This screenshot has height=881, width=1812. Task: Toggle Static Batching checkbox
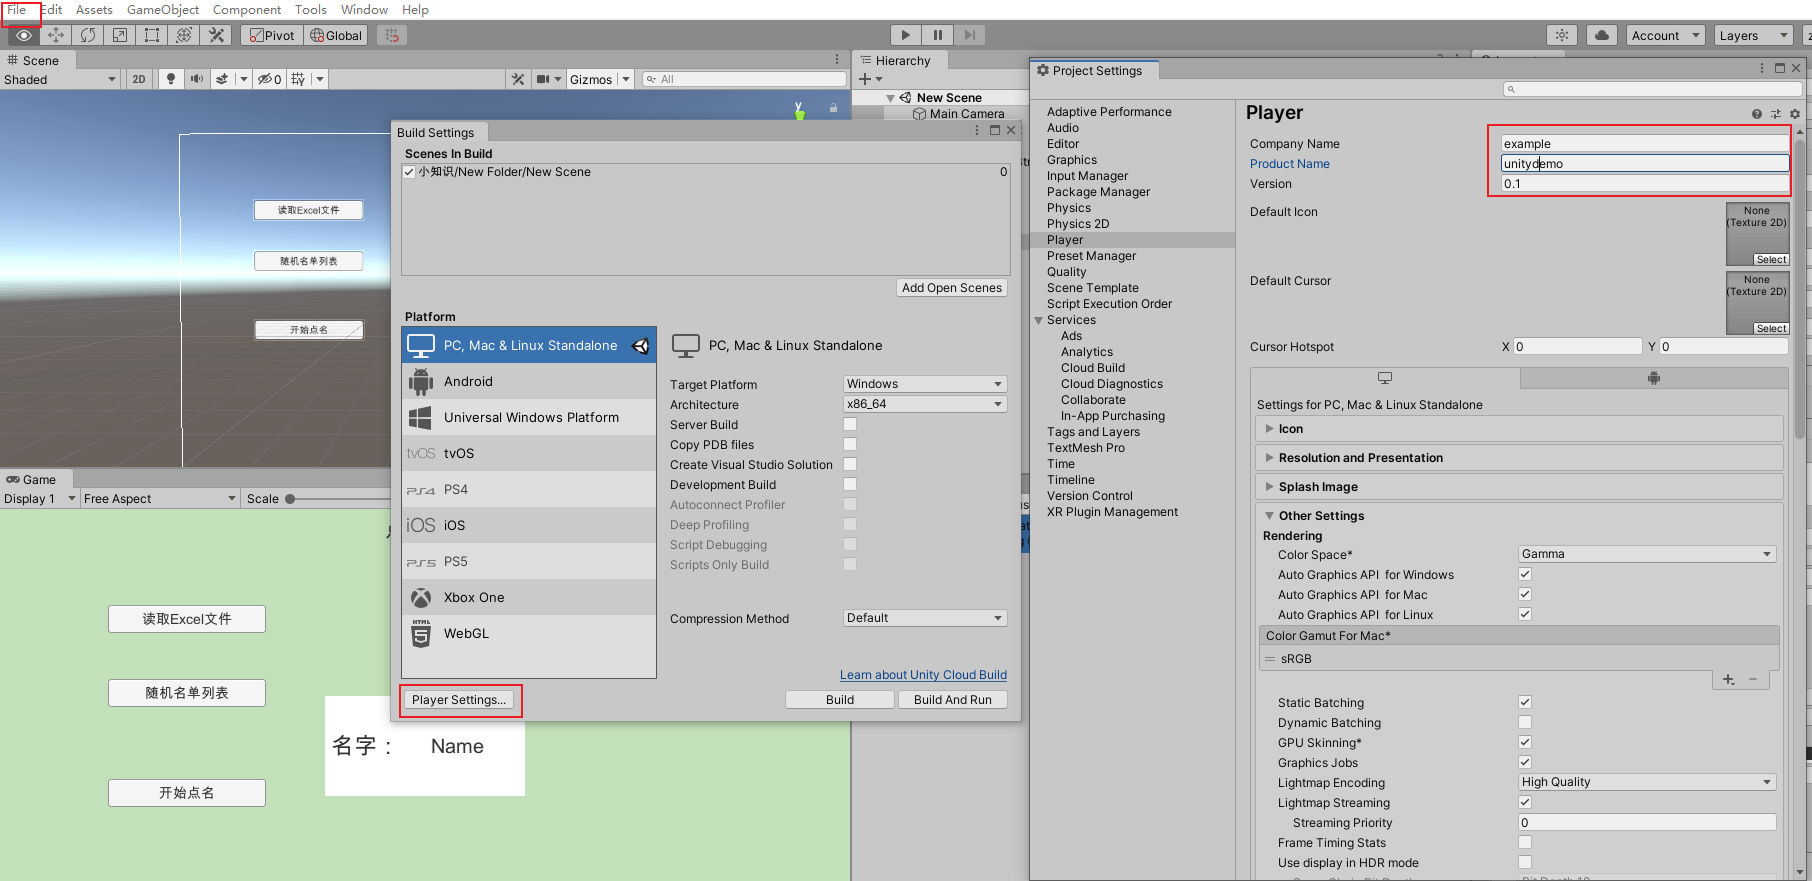point(1525,702)
